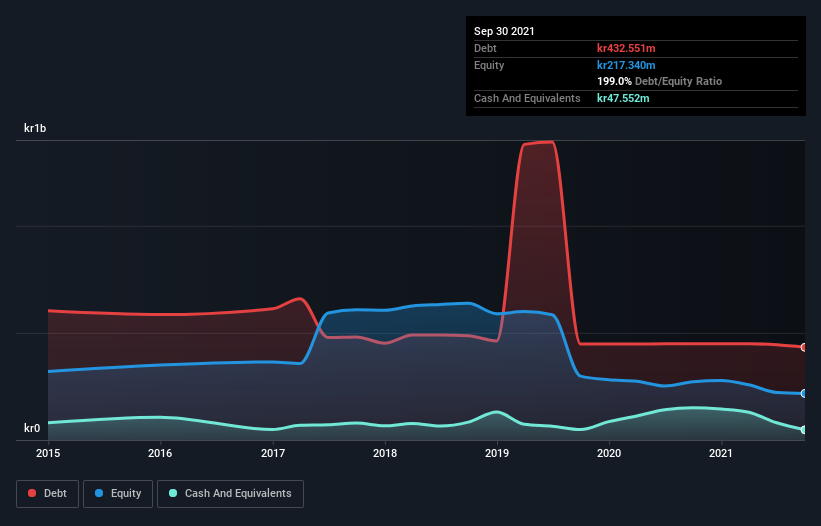Screen dimensions: 821x526
Task: Click the red Debt endpoint marker
Action: click(804, 347)
